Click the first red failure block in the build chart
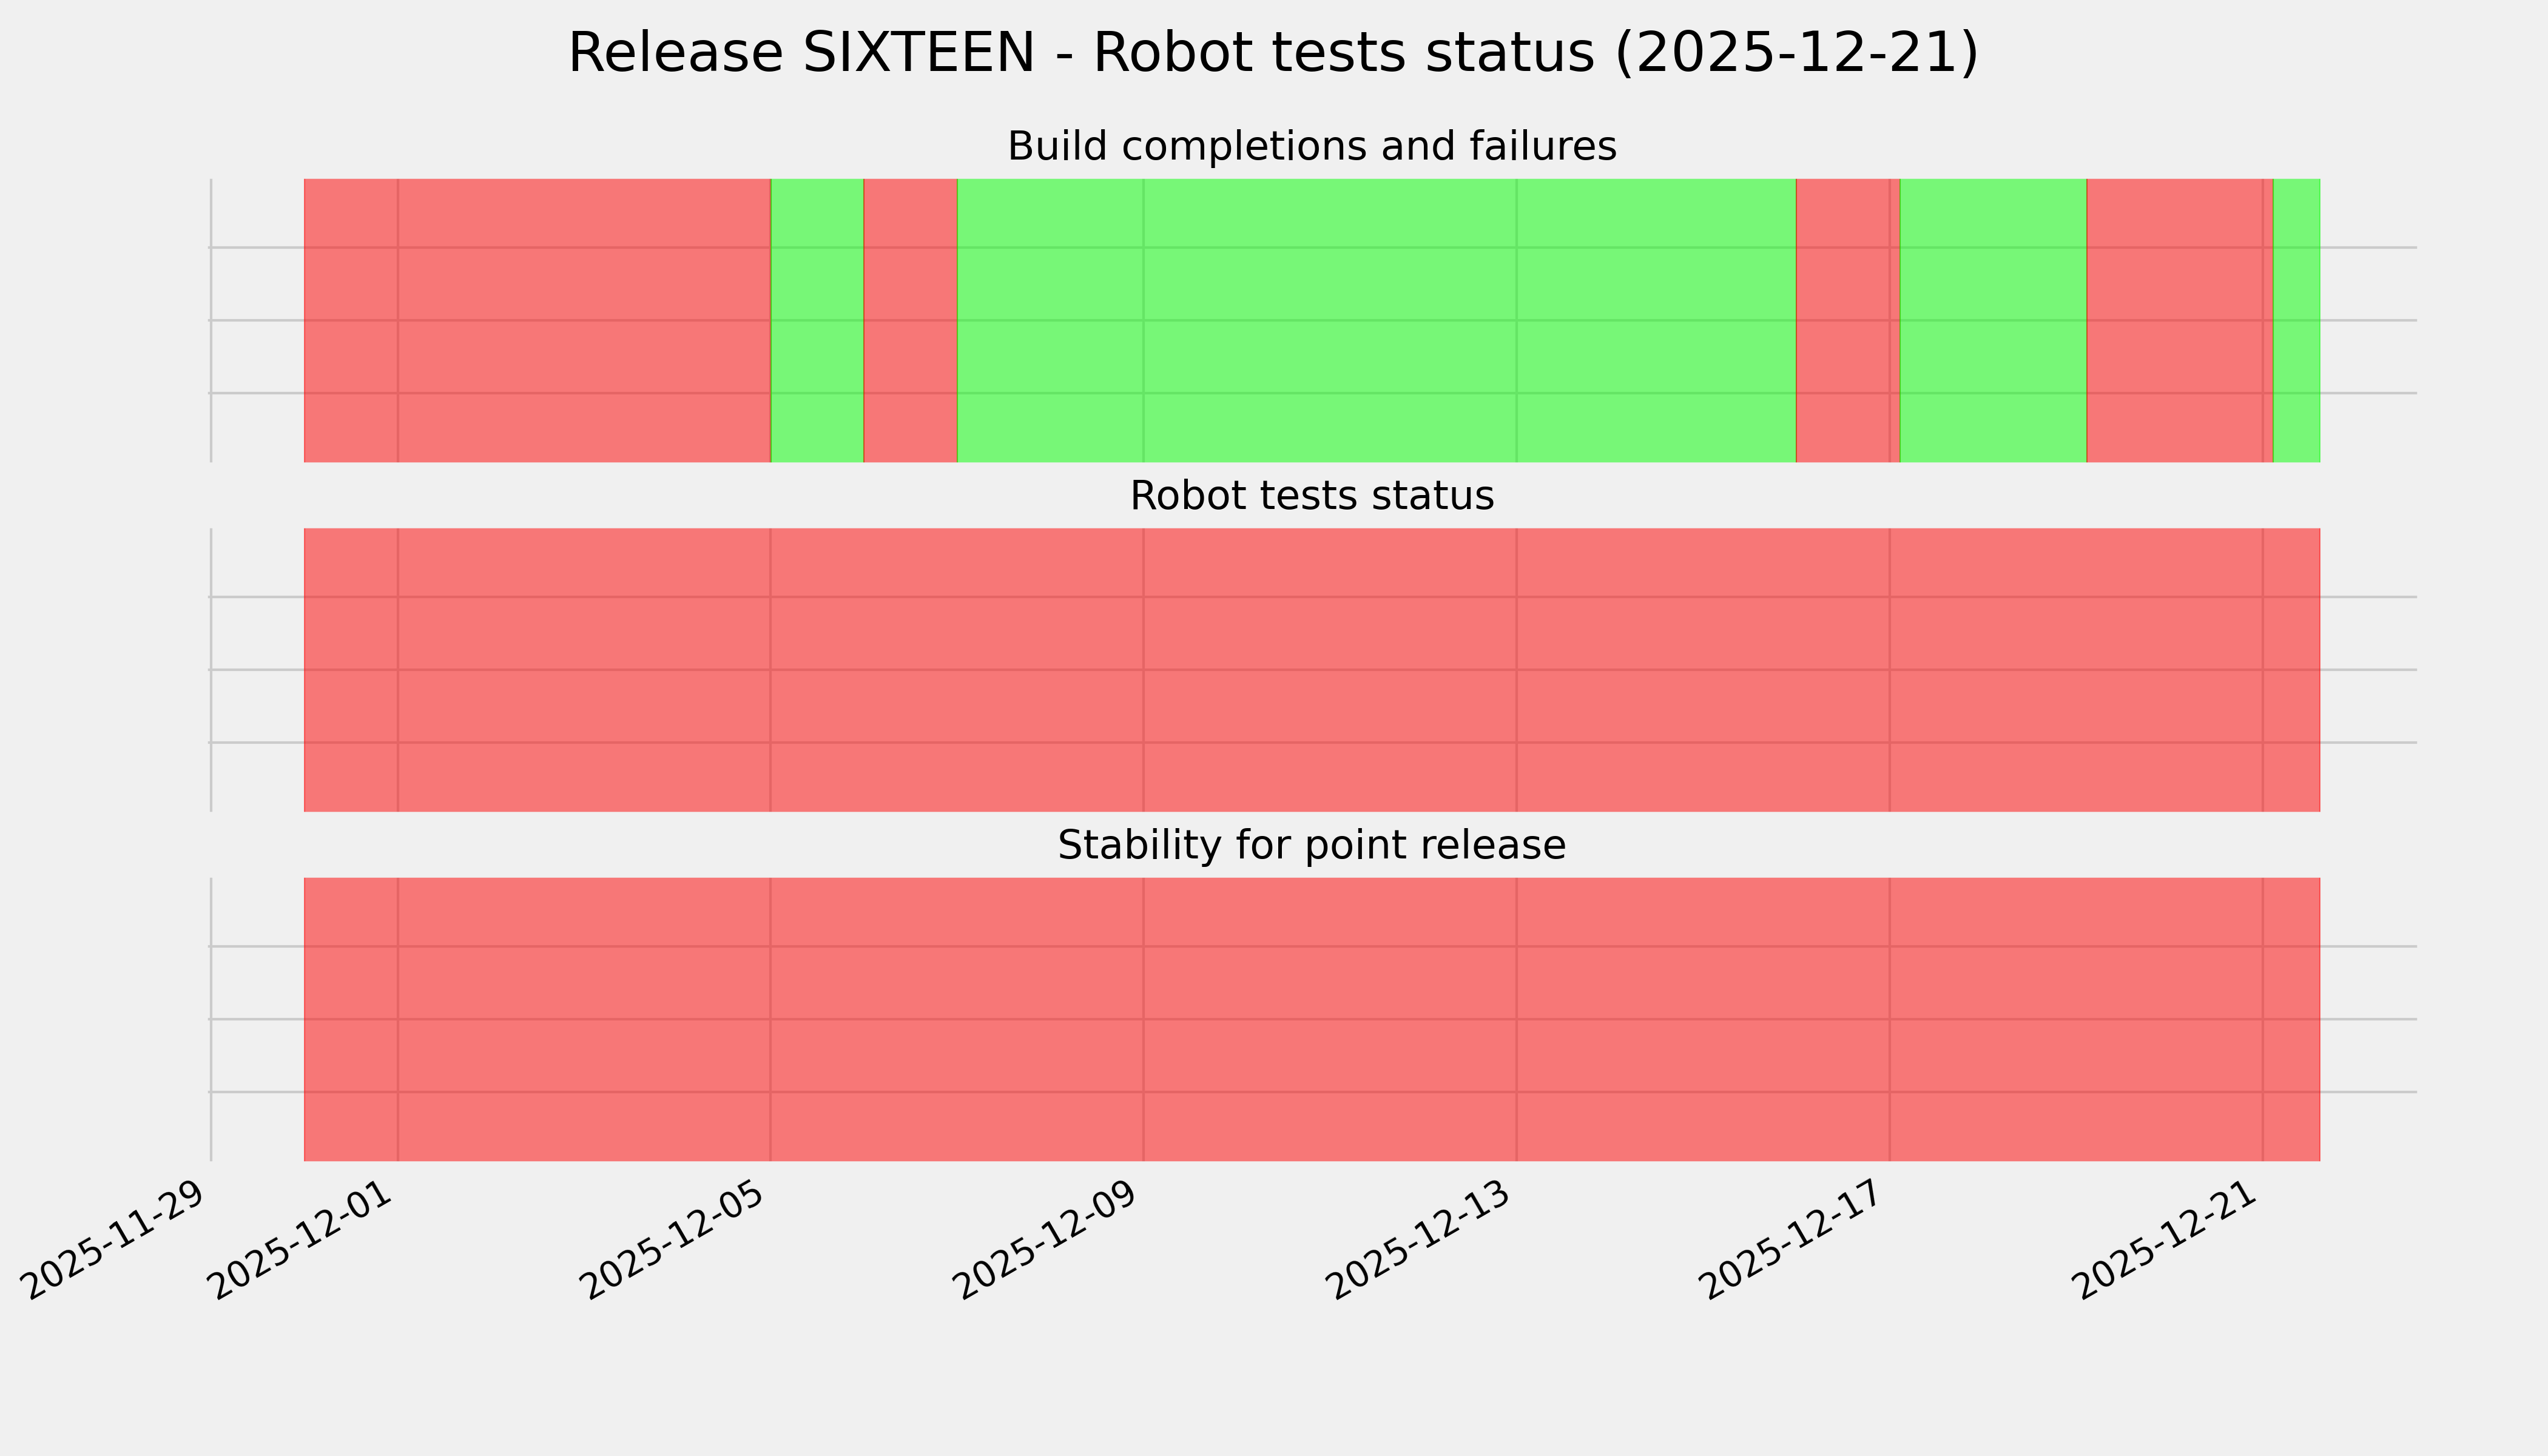2548x1456 pixels. (537, 320)
